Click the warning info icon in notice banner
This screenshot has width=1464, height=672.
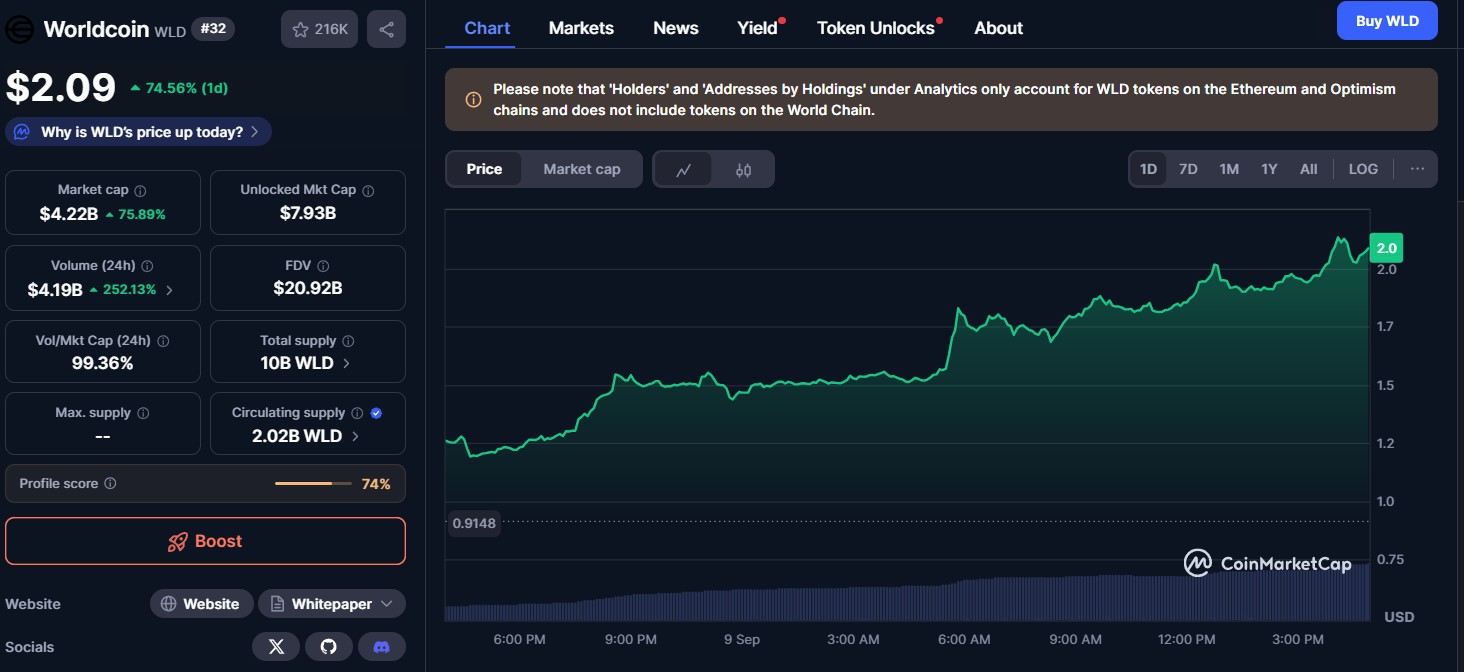(x=473, y=99)
